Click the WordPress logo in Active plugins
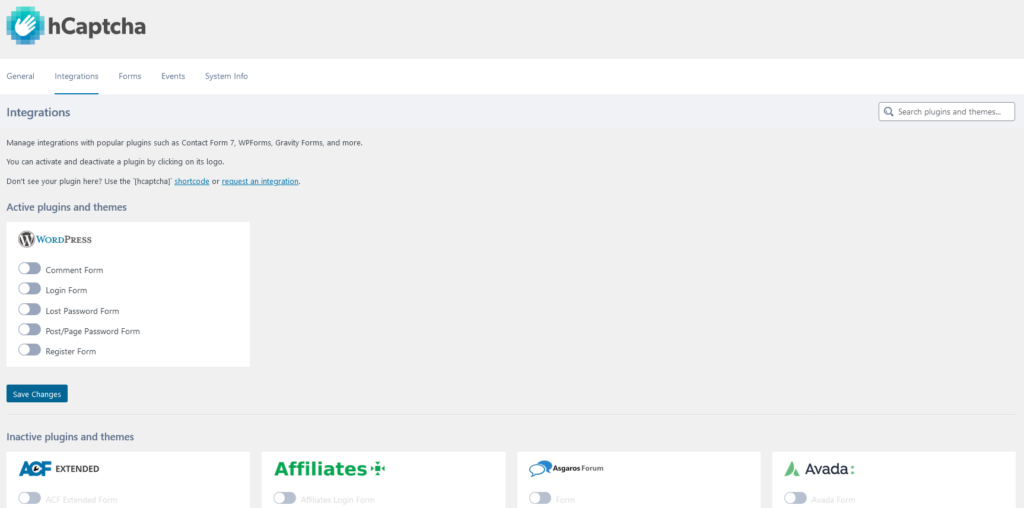1024x508 pixels. pyautogui.click(x=55, y=240)
